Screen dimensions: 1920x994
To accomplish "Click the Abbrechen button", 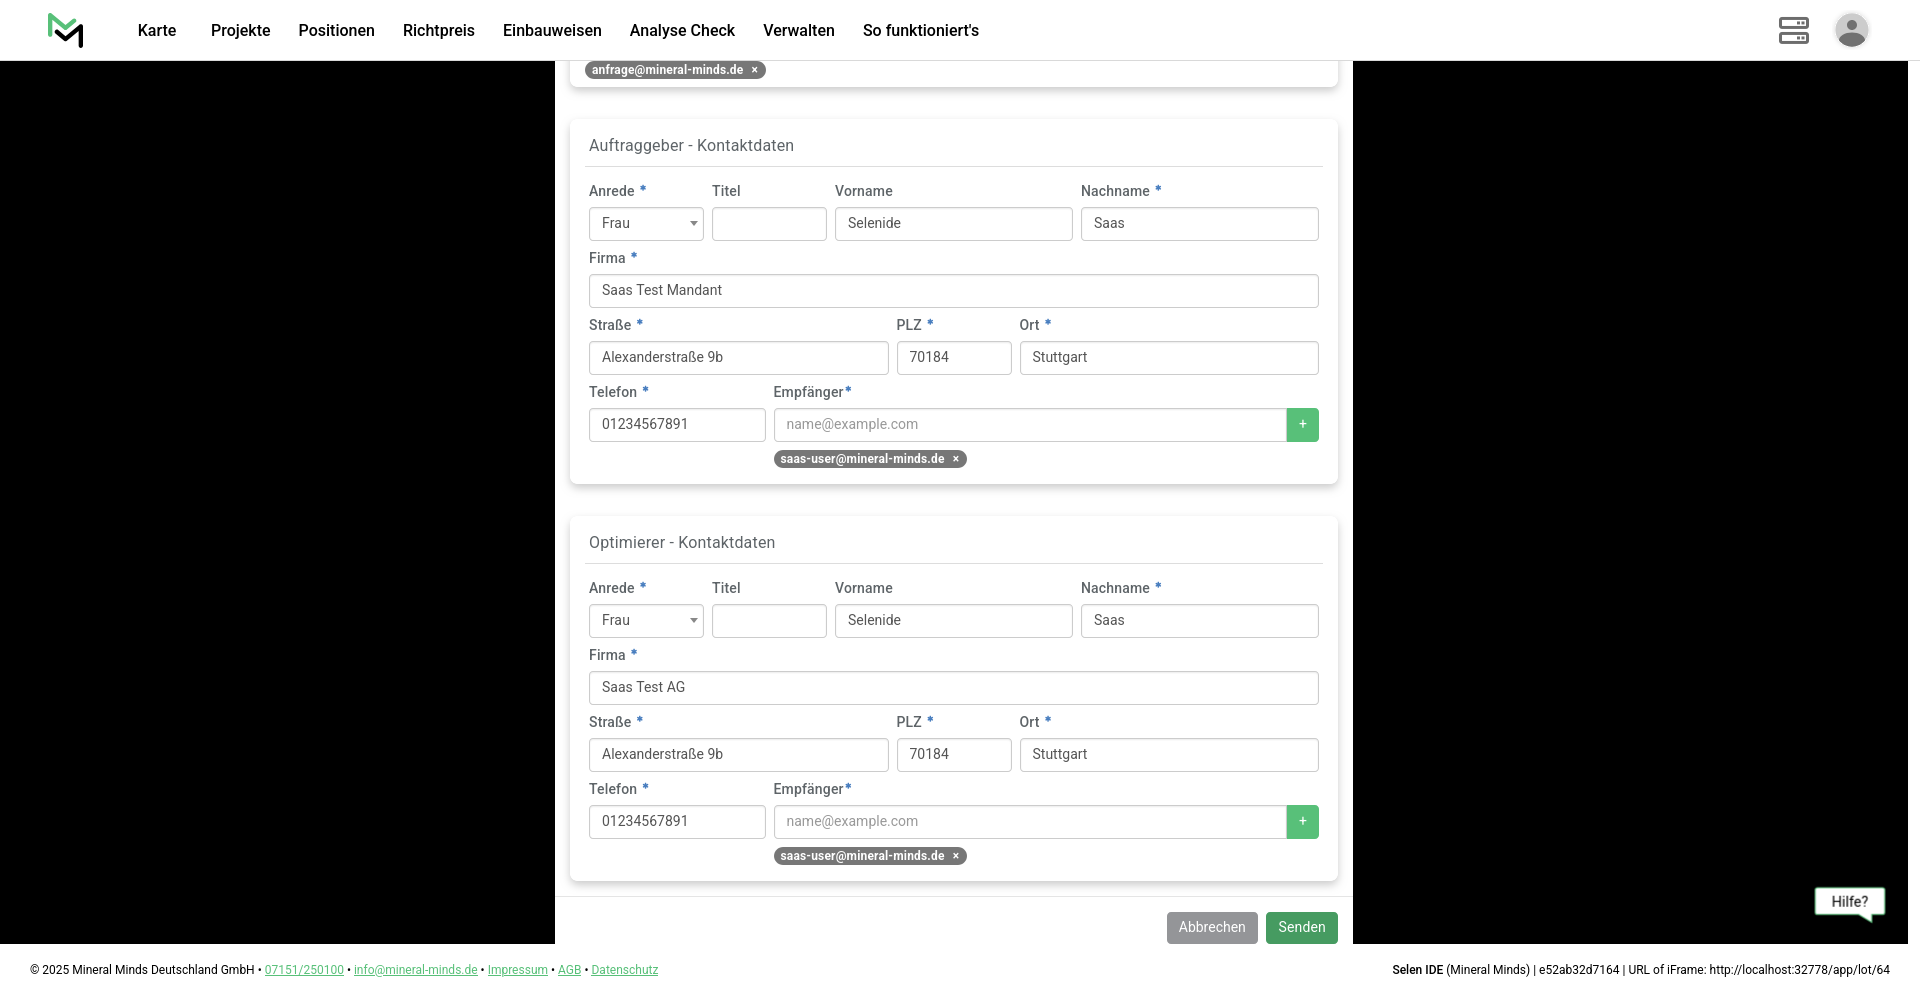I will tap(1211, 928).
